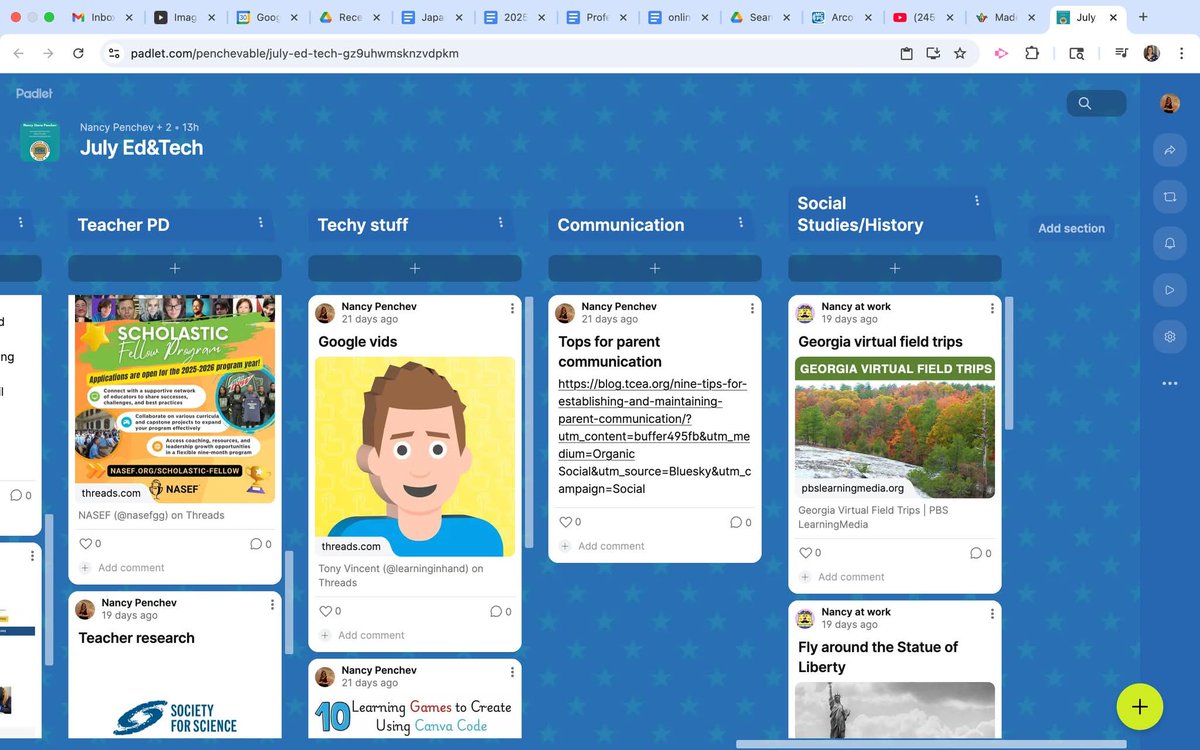
Task: Open options menu on Fly around Statue of Liberty post
Action: click(992, 613)
